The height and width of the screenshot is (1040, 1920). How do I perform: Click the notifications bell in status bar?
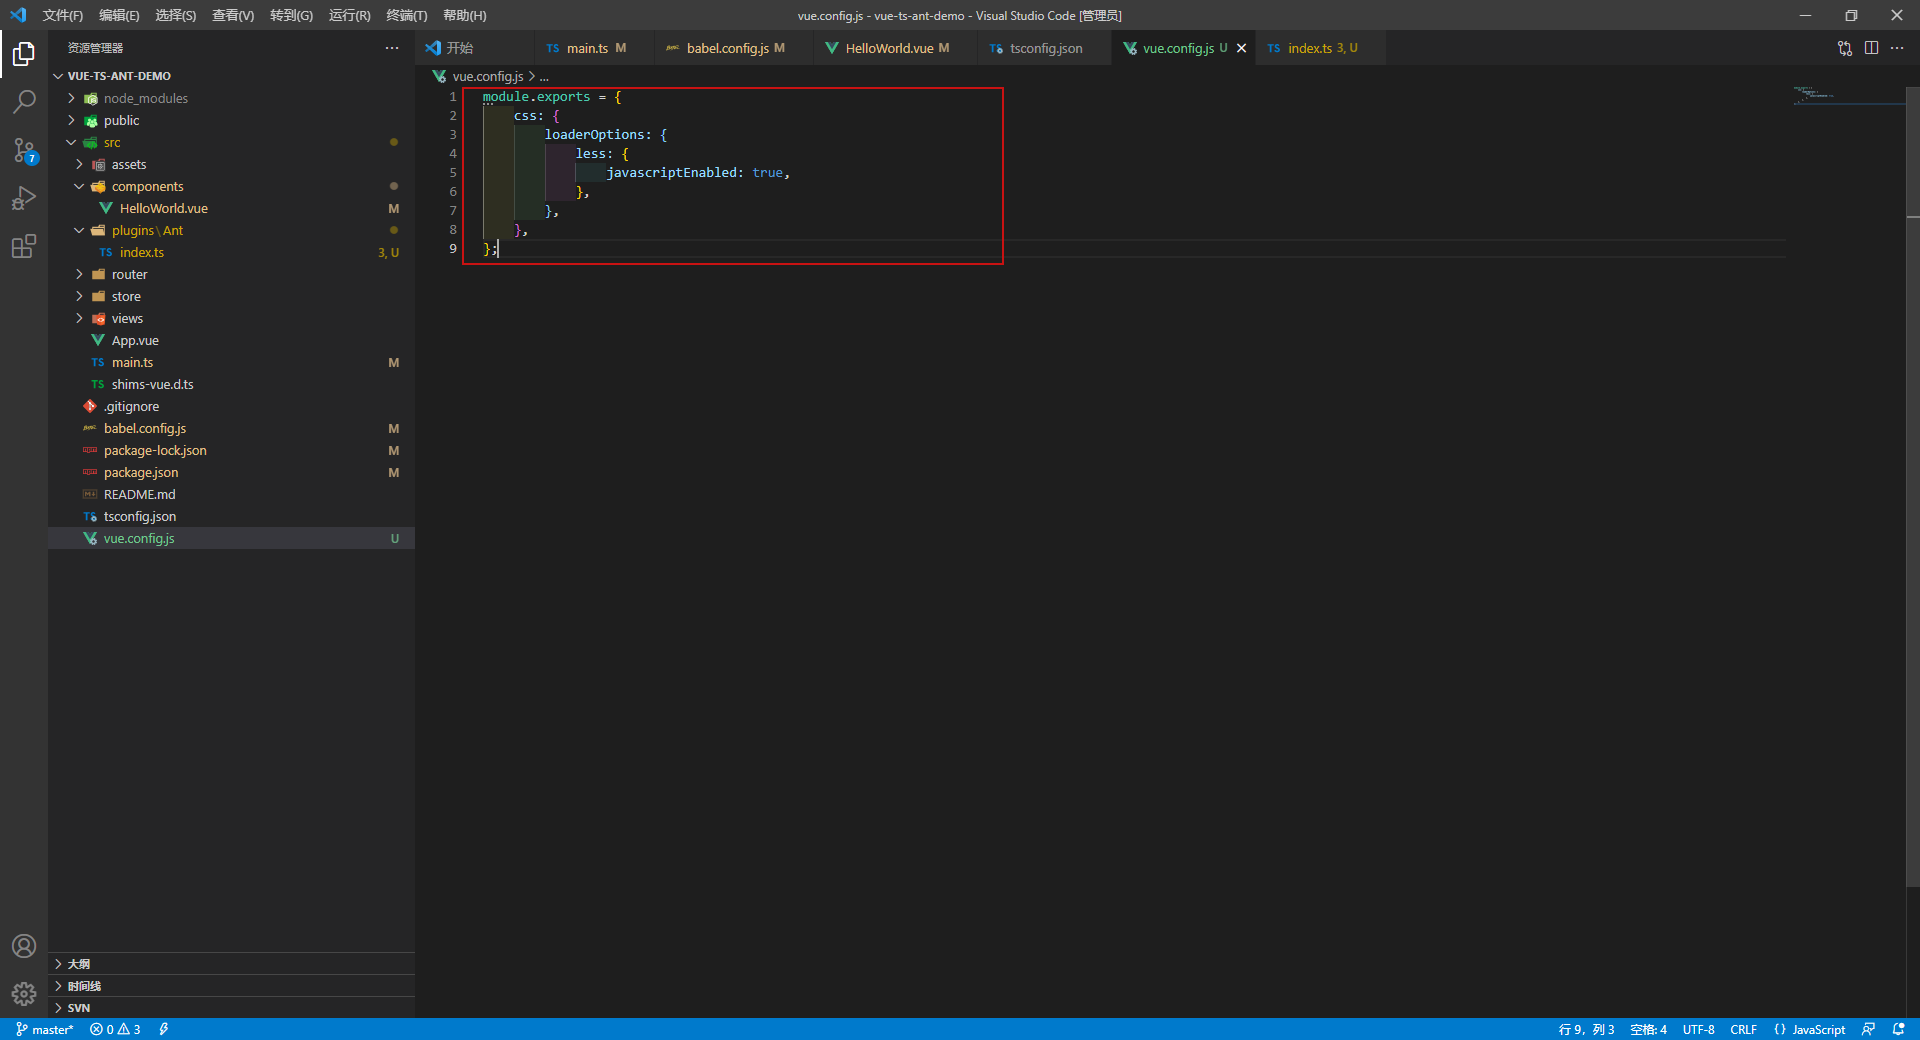[x=1899, y=1029]
